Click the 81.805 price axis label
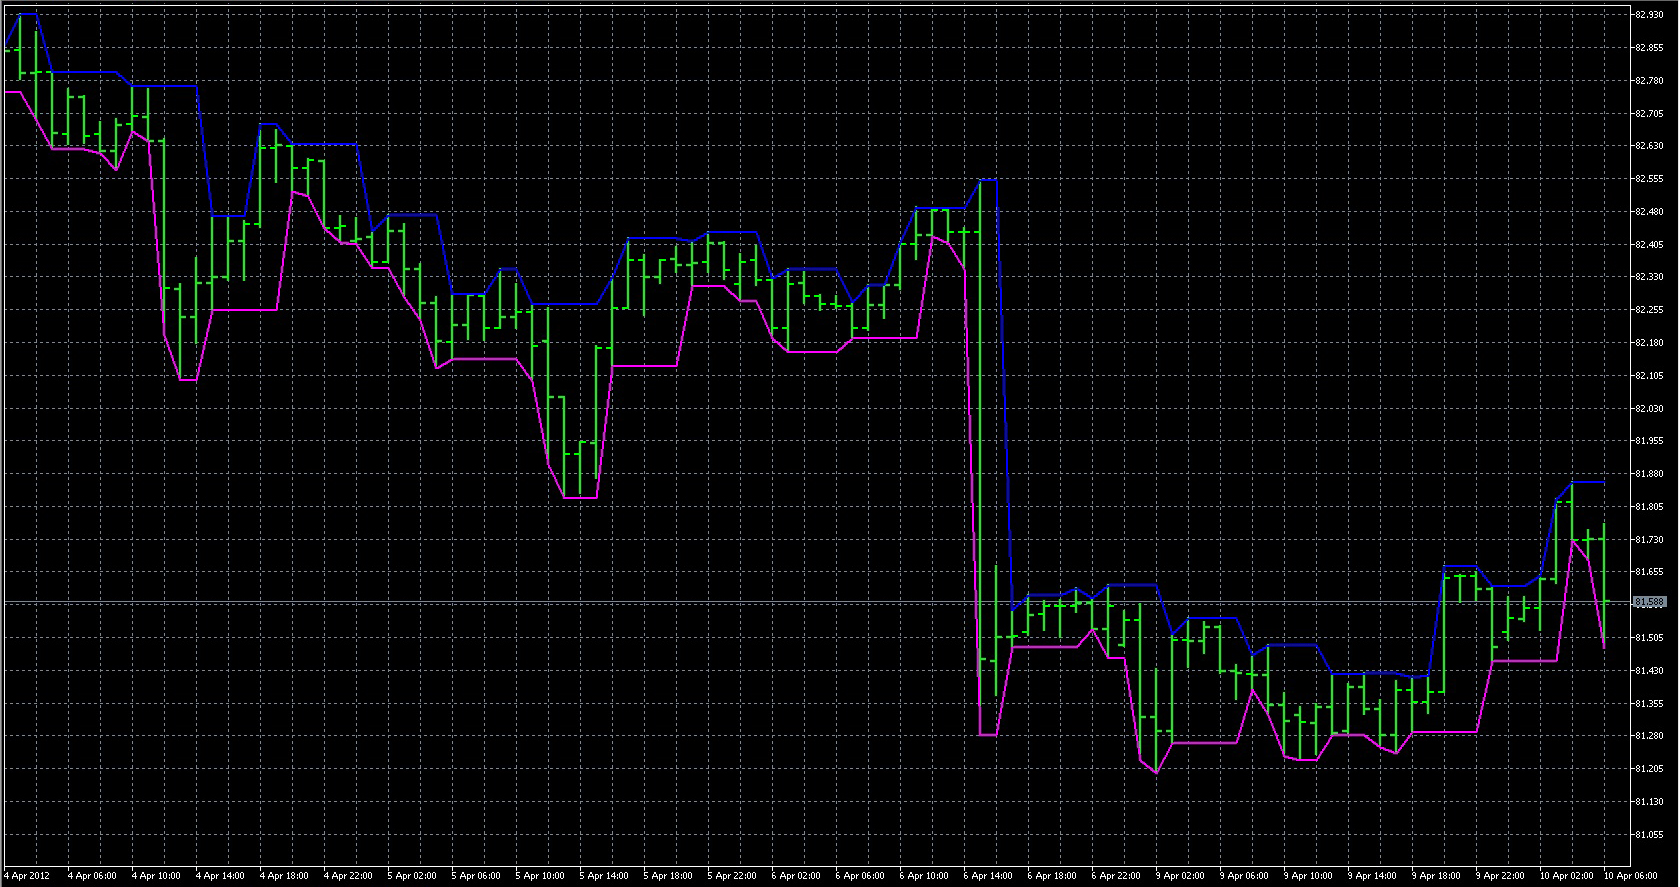 click(1650, 507)
